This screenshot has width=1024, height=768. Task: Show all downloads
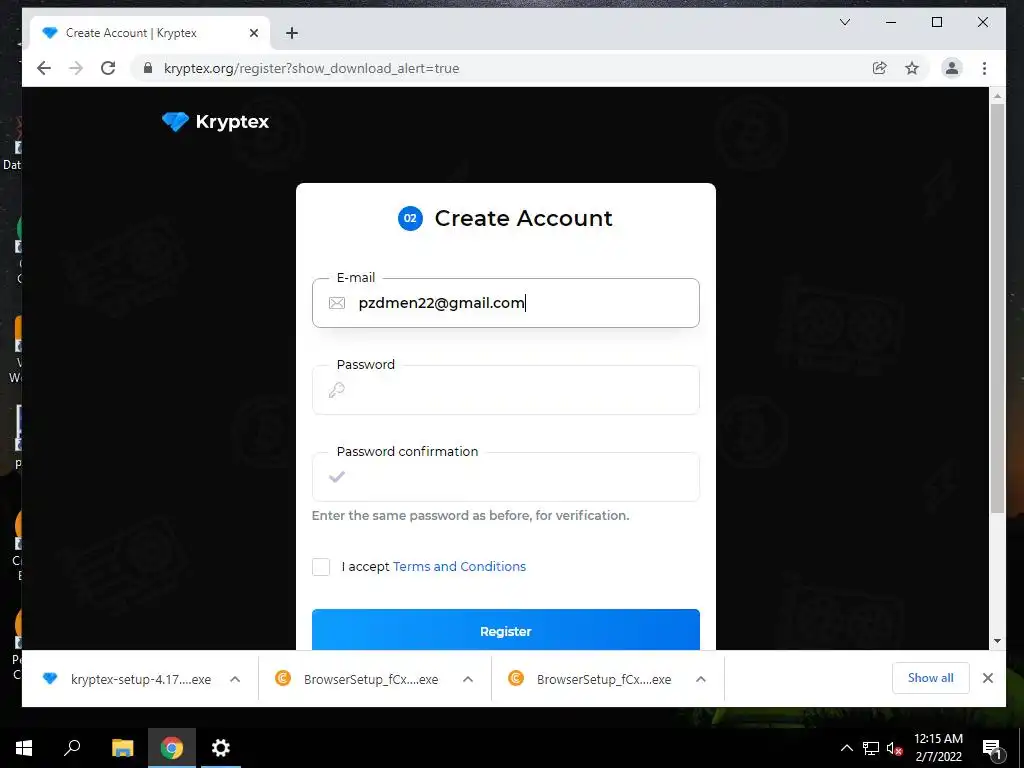point(931,678)
